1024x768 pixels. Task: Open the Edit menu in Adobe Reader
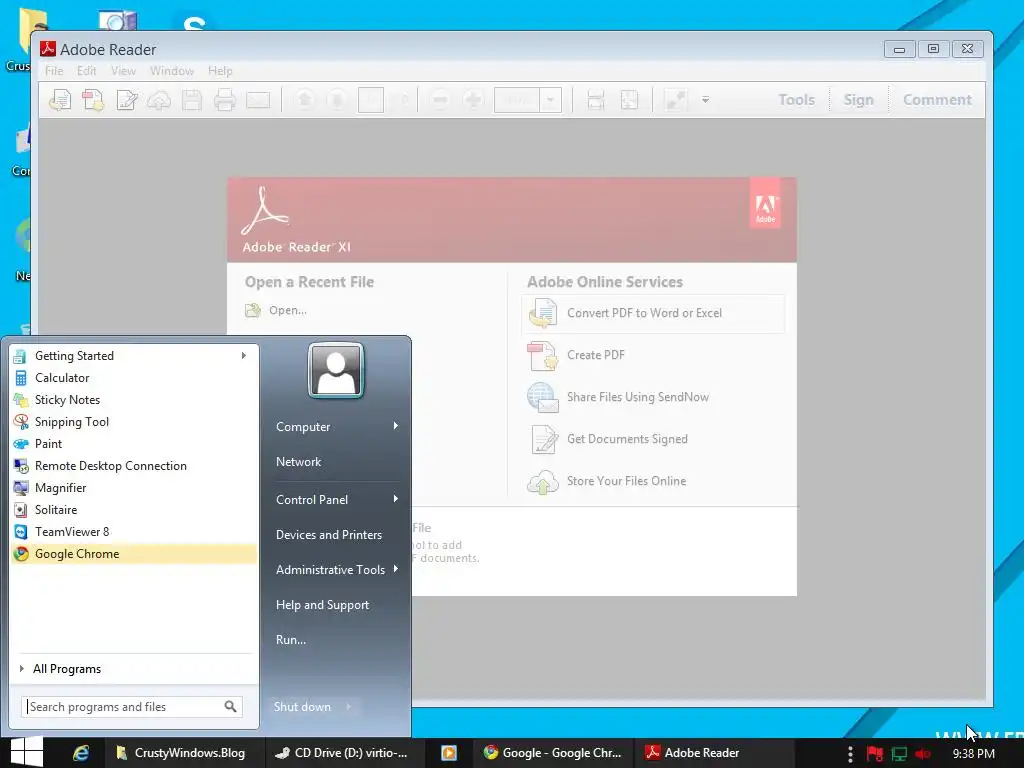pyautogui.click(x=86, y=71)
